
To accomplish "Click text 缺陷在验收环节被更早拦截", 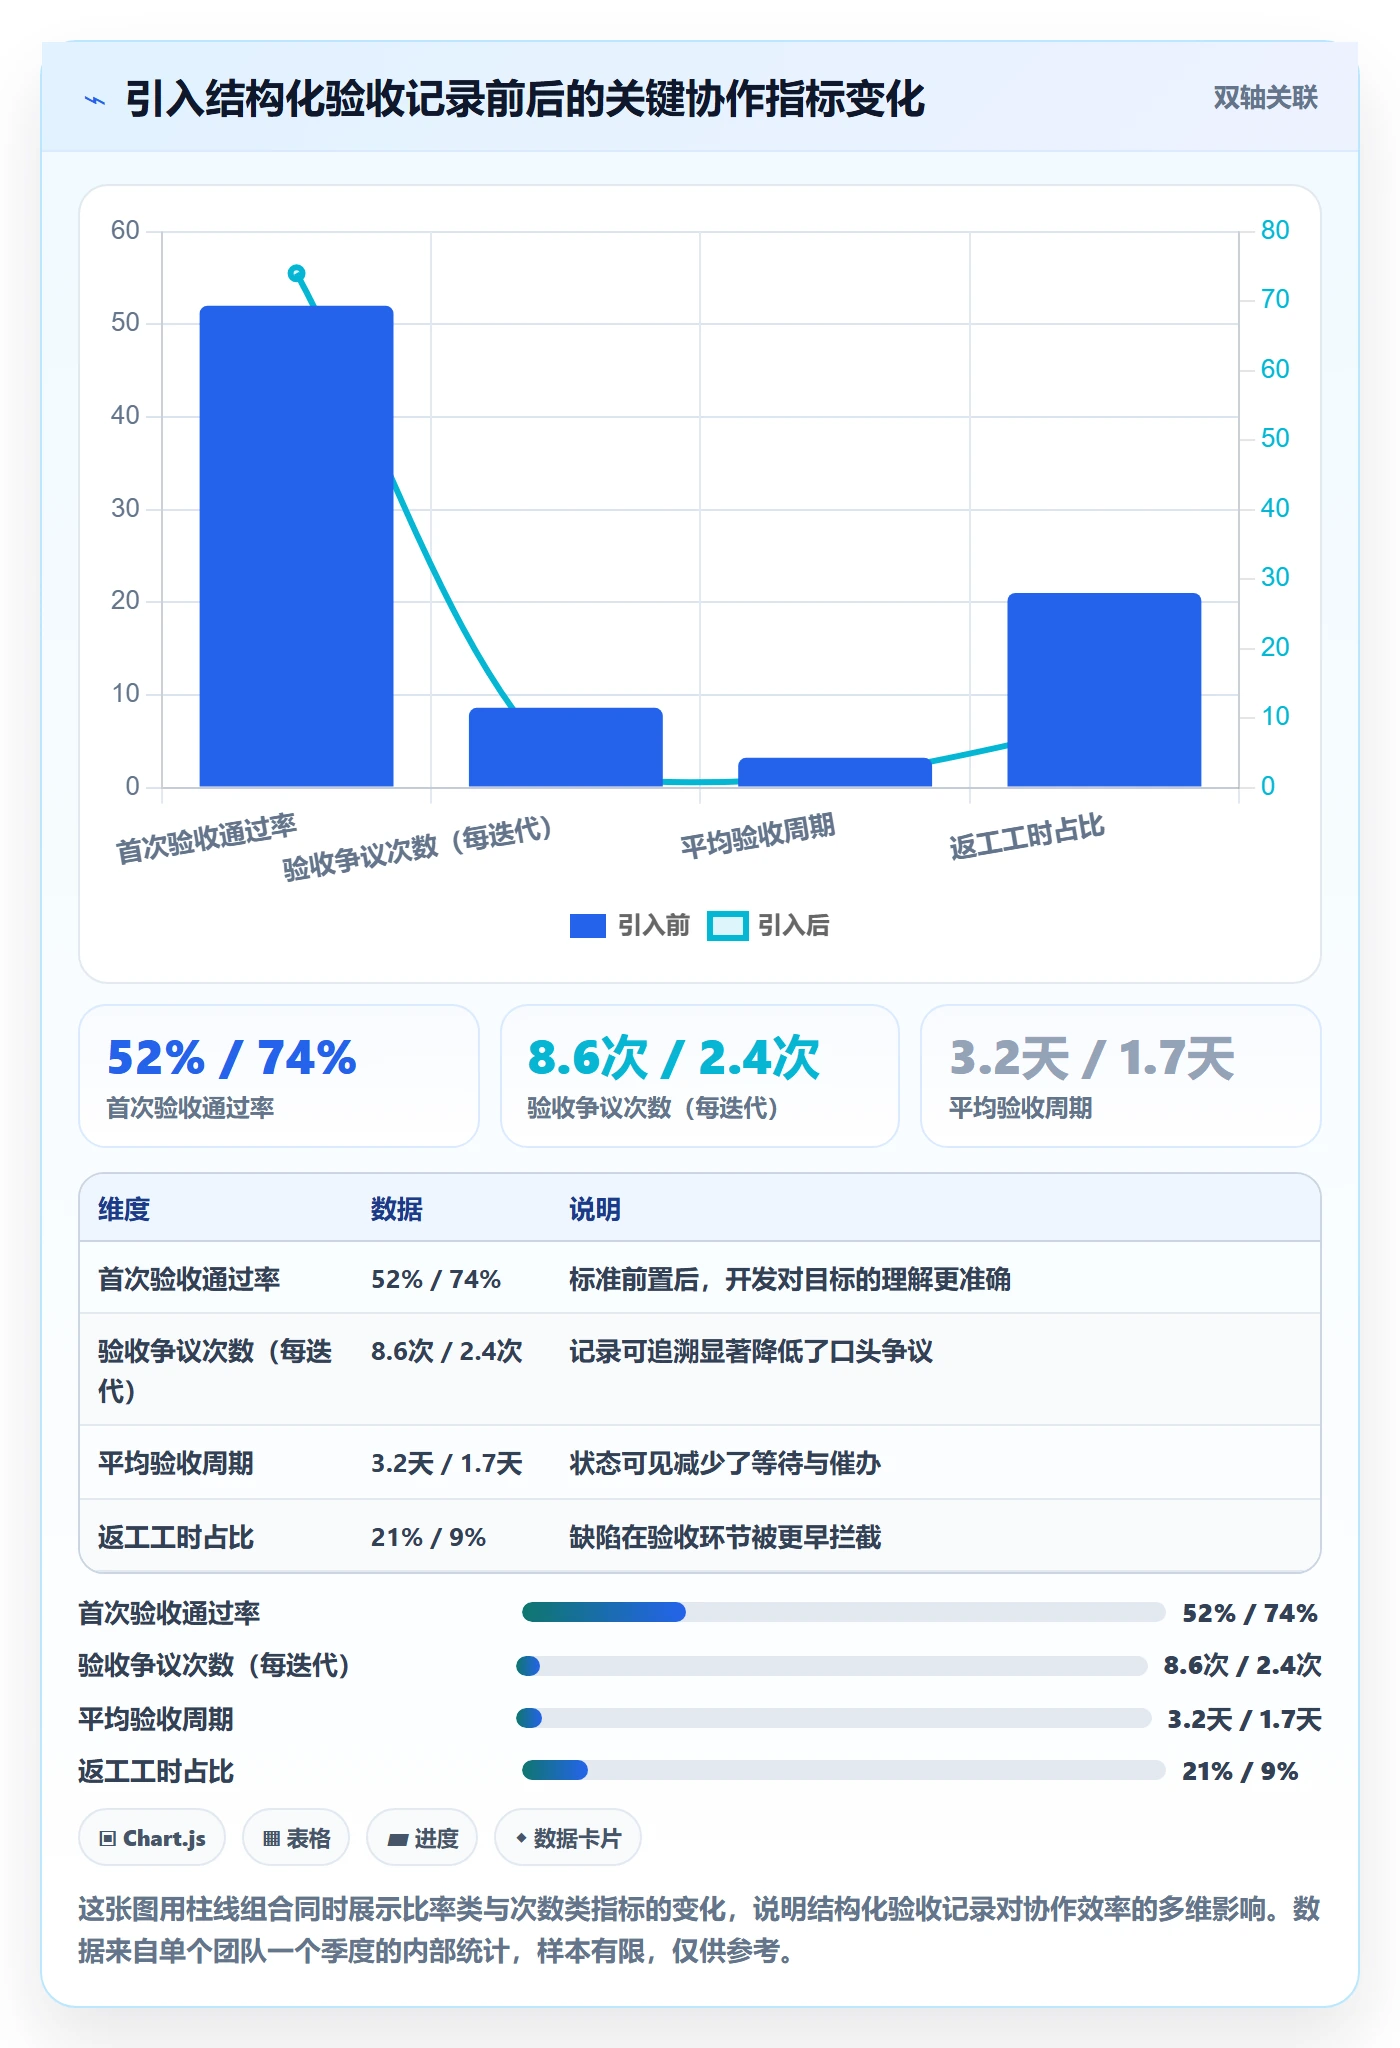I will click(x=725, y=1537).
